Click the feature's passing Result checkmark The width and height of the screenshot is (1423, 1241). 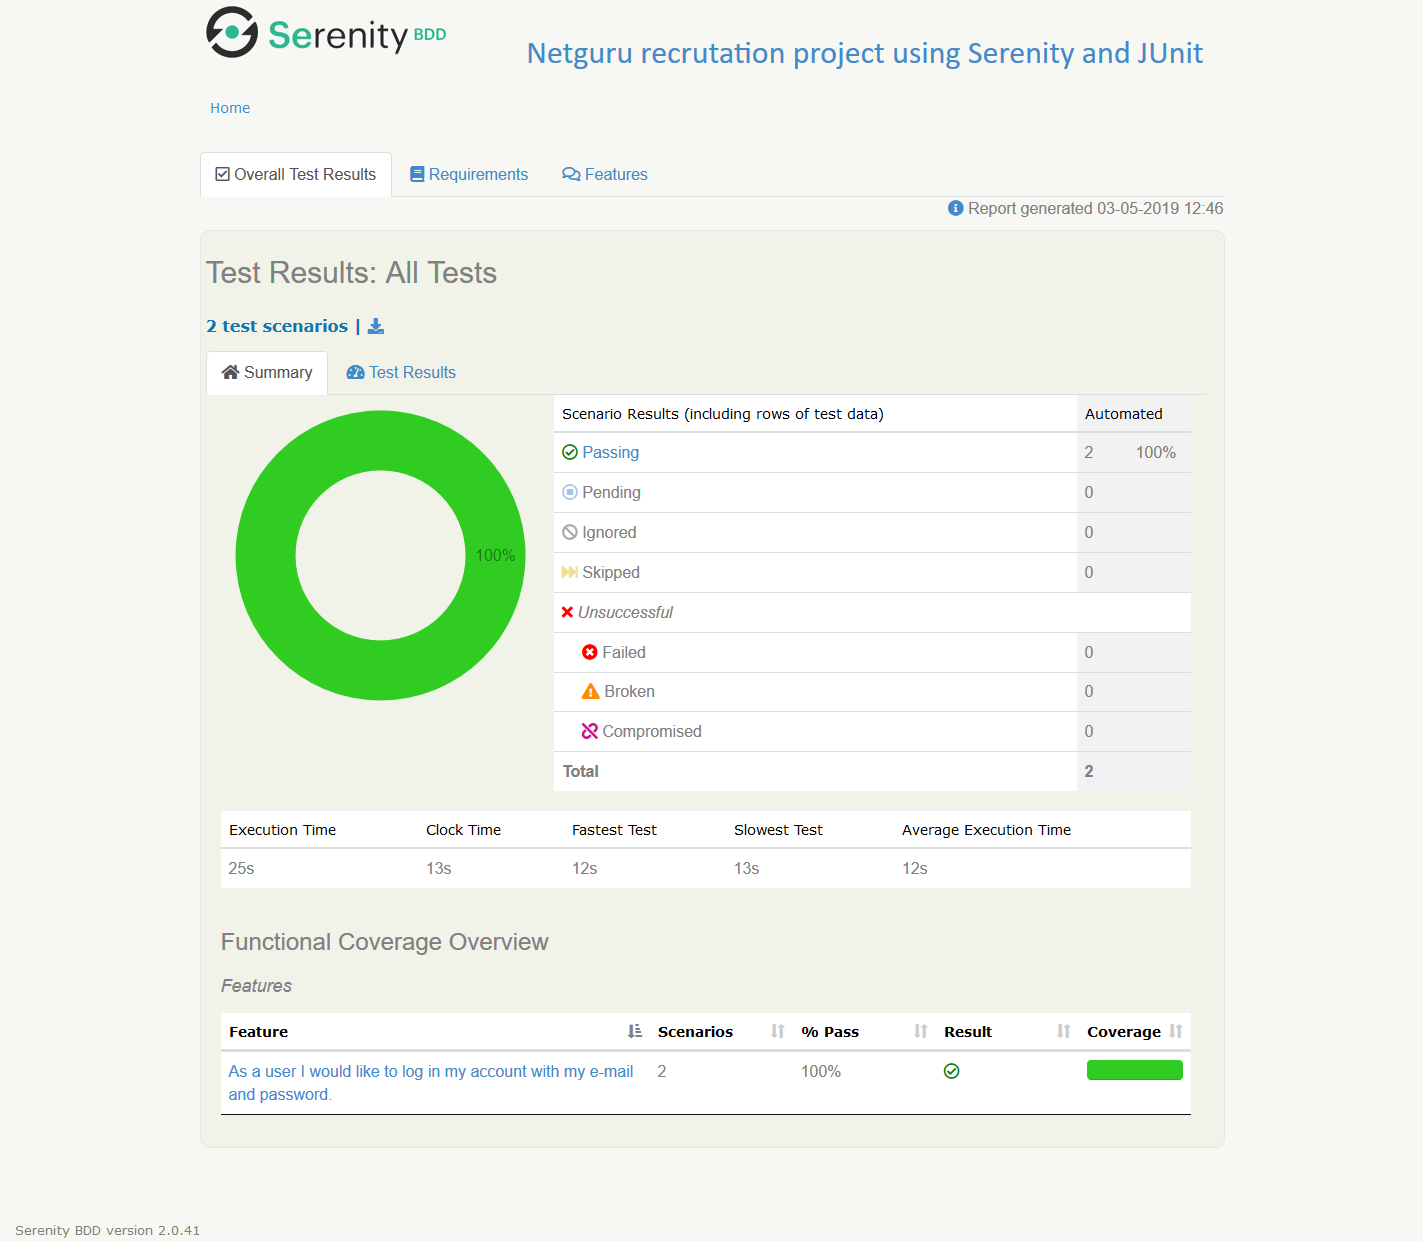point(952,1071)
